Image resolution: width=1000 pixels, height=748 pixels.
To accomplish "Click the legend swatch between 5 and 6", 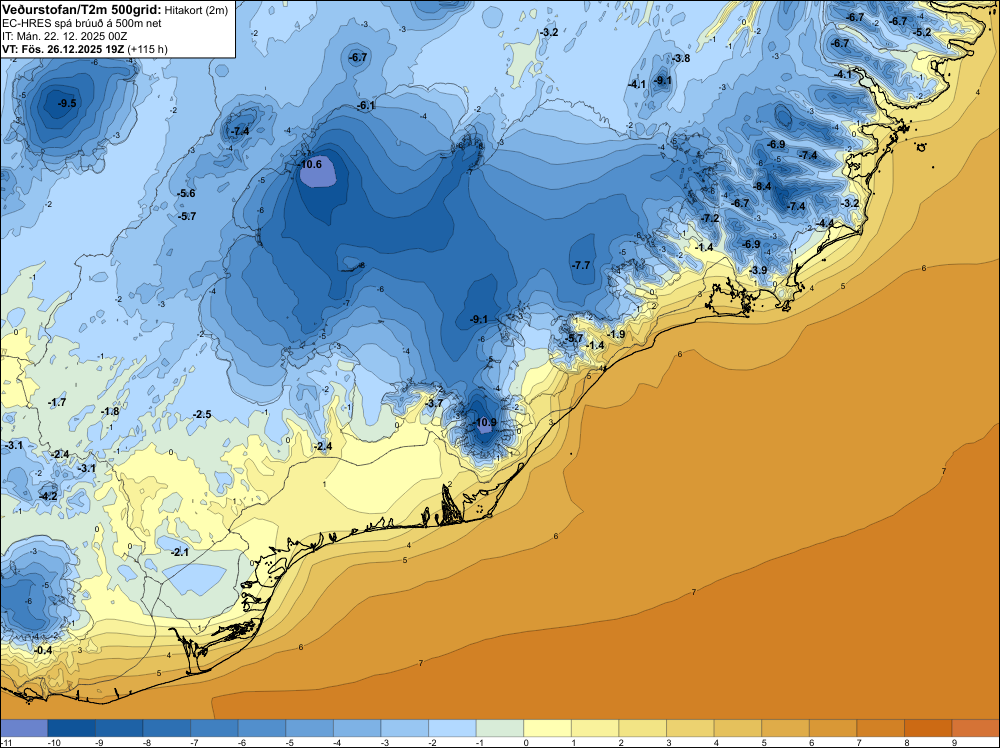I will click(x=786, y=728).
